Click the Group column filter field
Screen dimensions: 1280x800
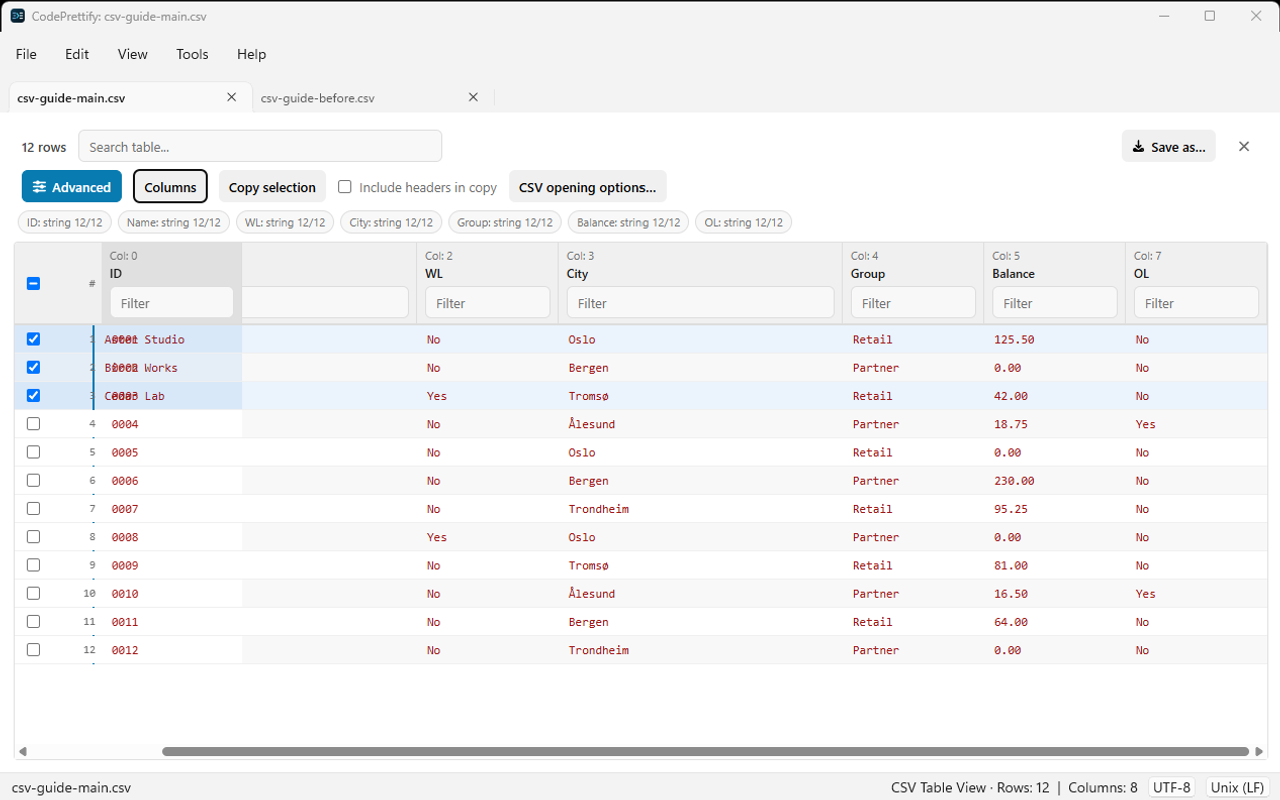click(x=913, y=303)
